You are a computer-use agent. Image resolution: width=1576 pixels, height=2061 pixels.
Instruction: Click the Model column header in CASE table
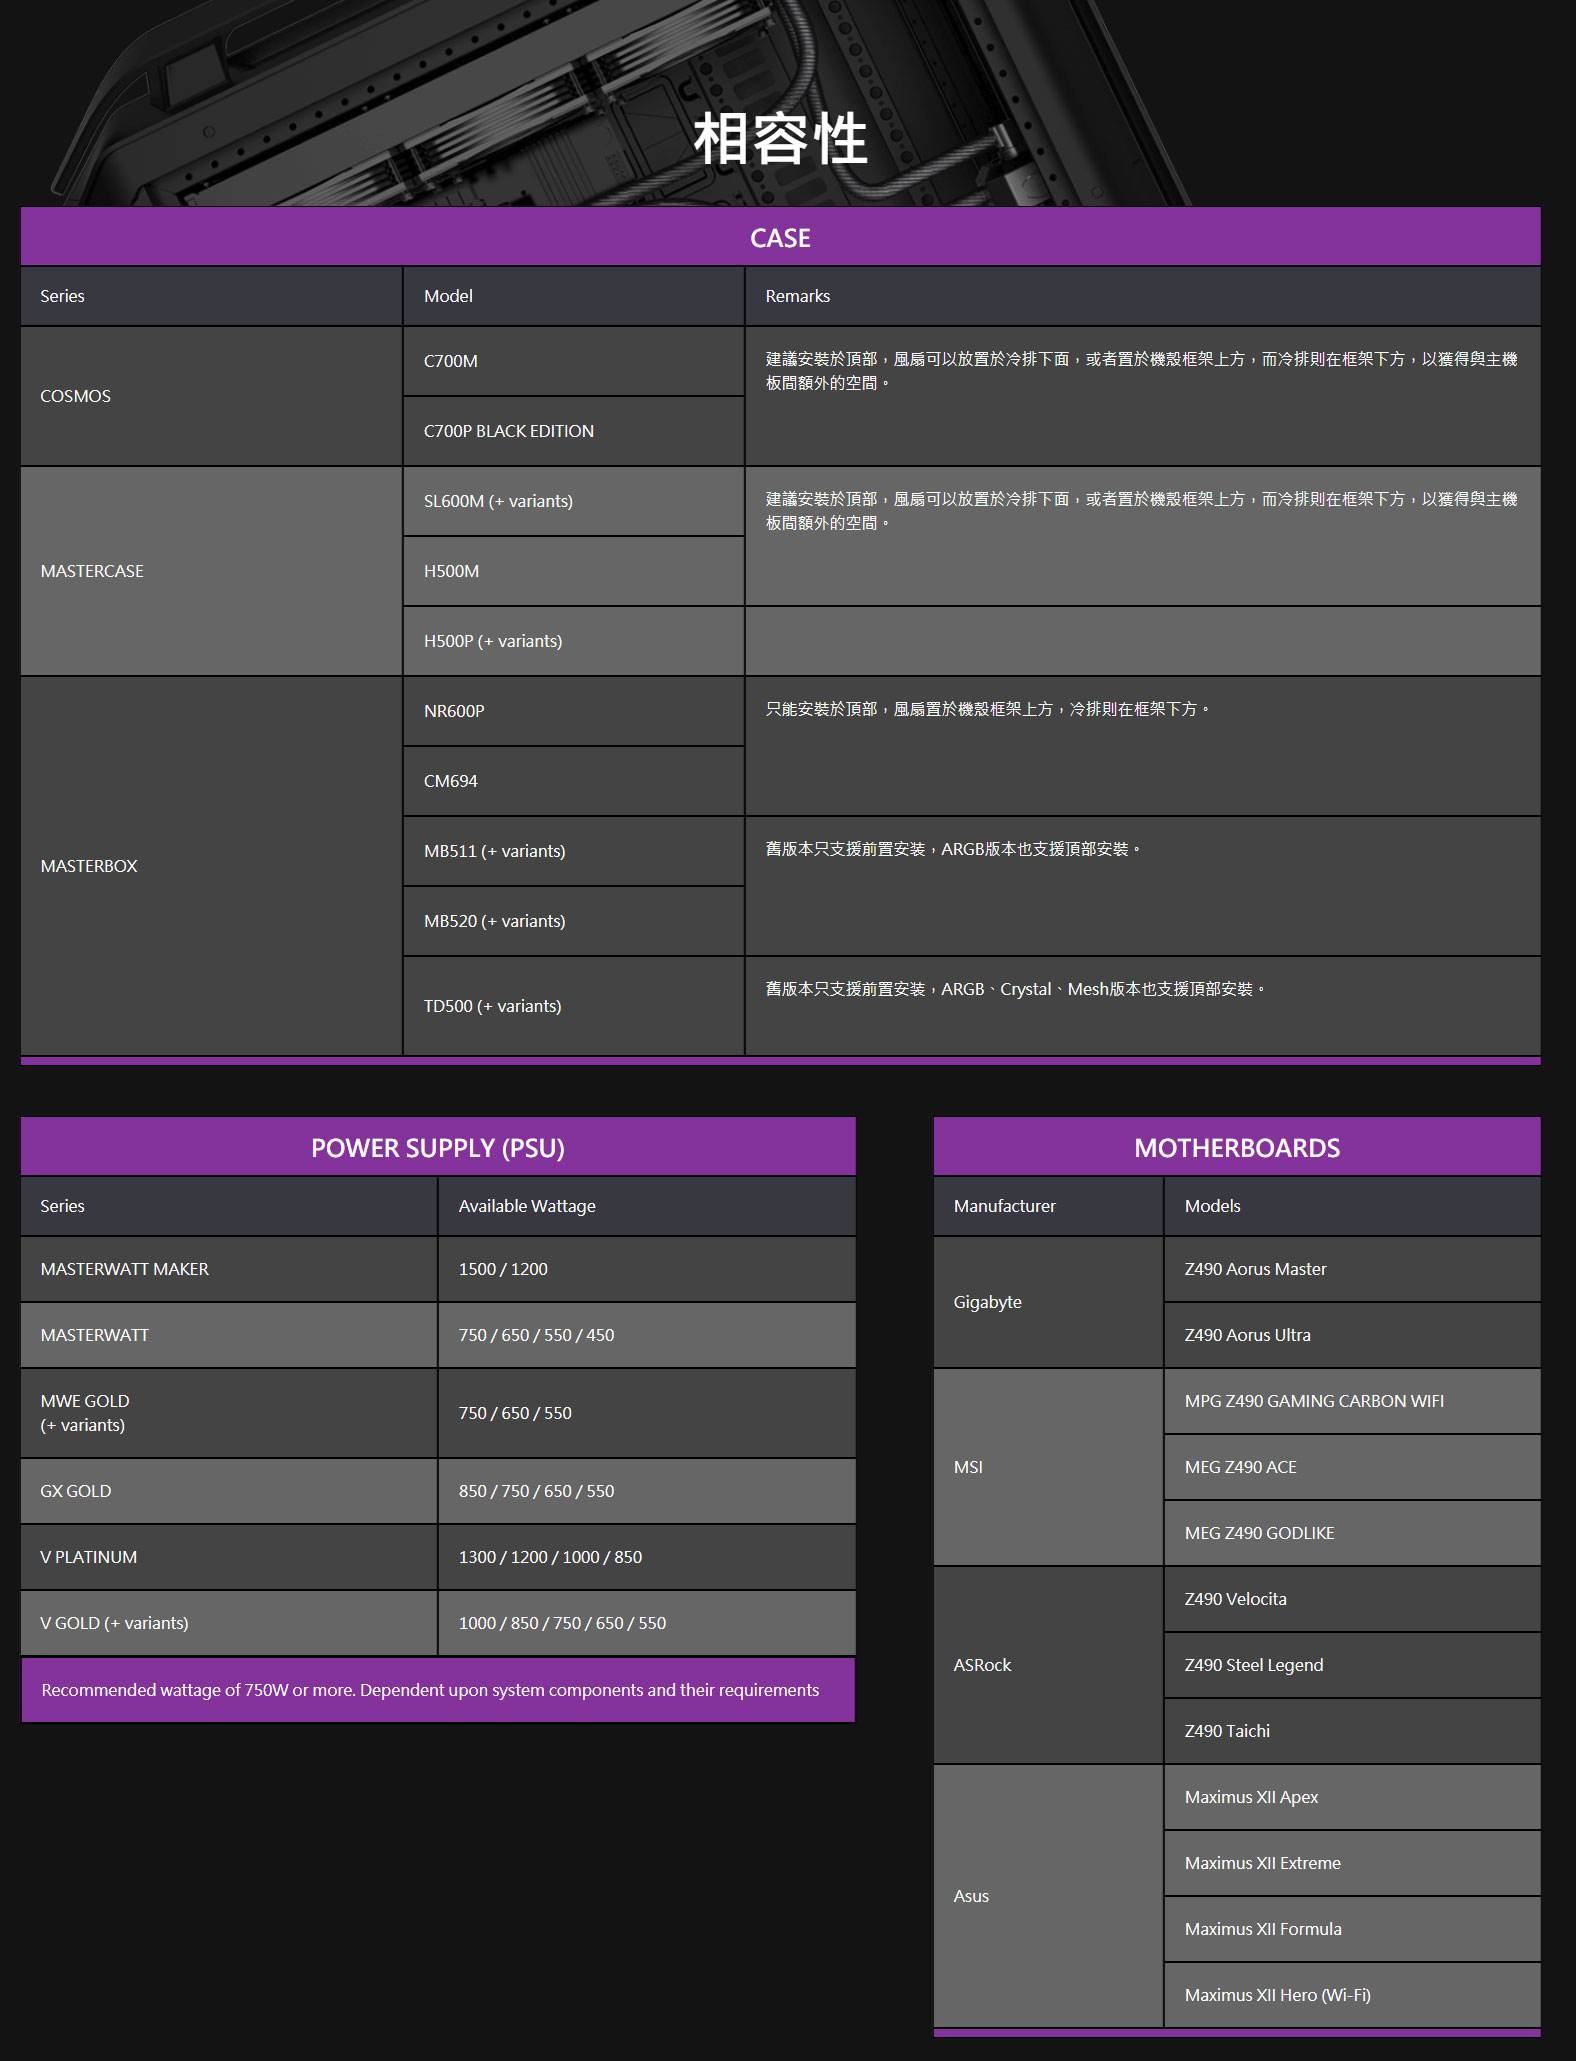(x=573, y=296)
